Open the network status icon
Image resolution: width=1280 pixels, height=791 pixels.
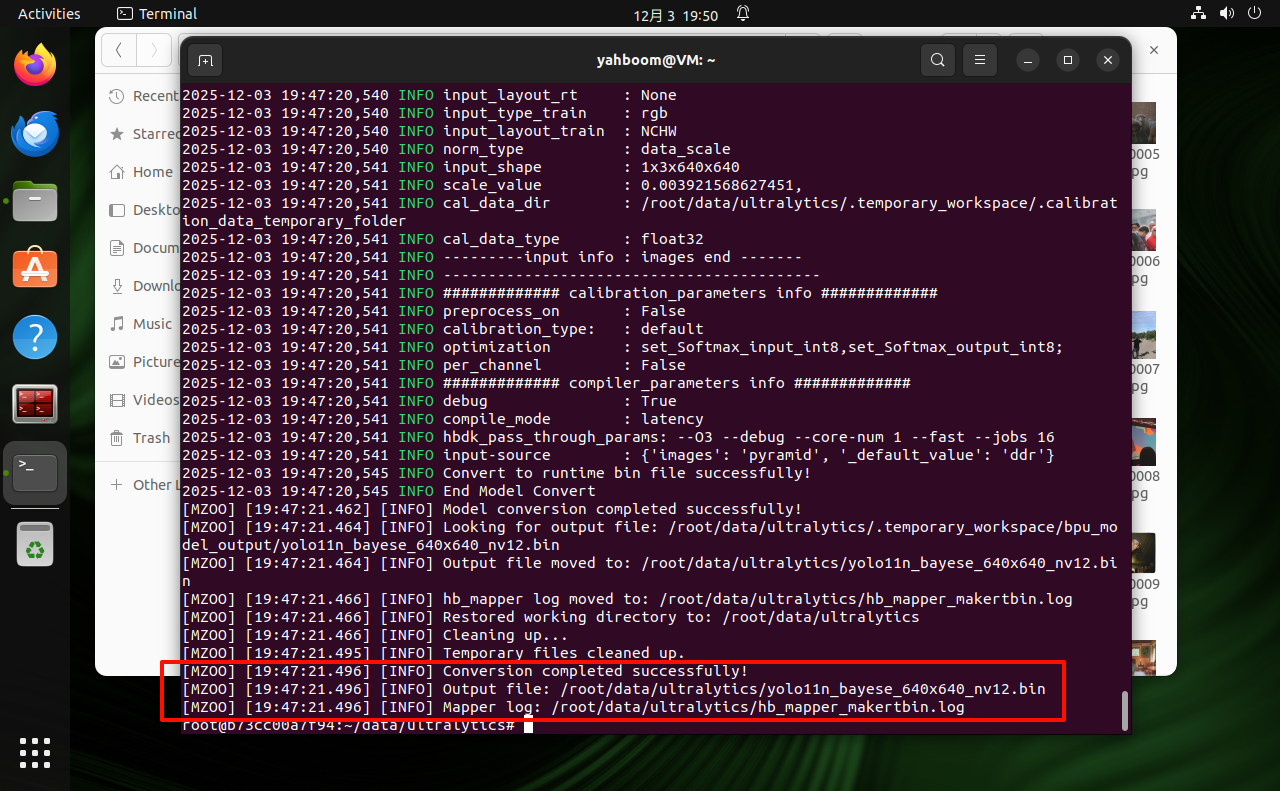(x=1199, y=14)
